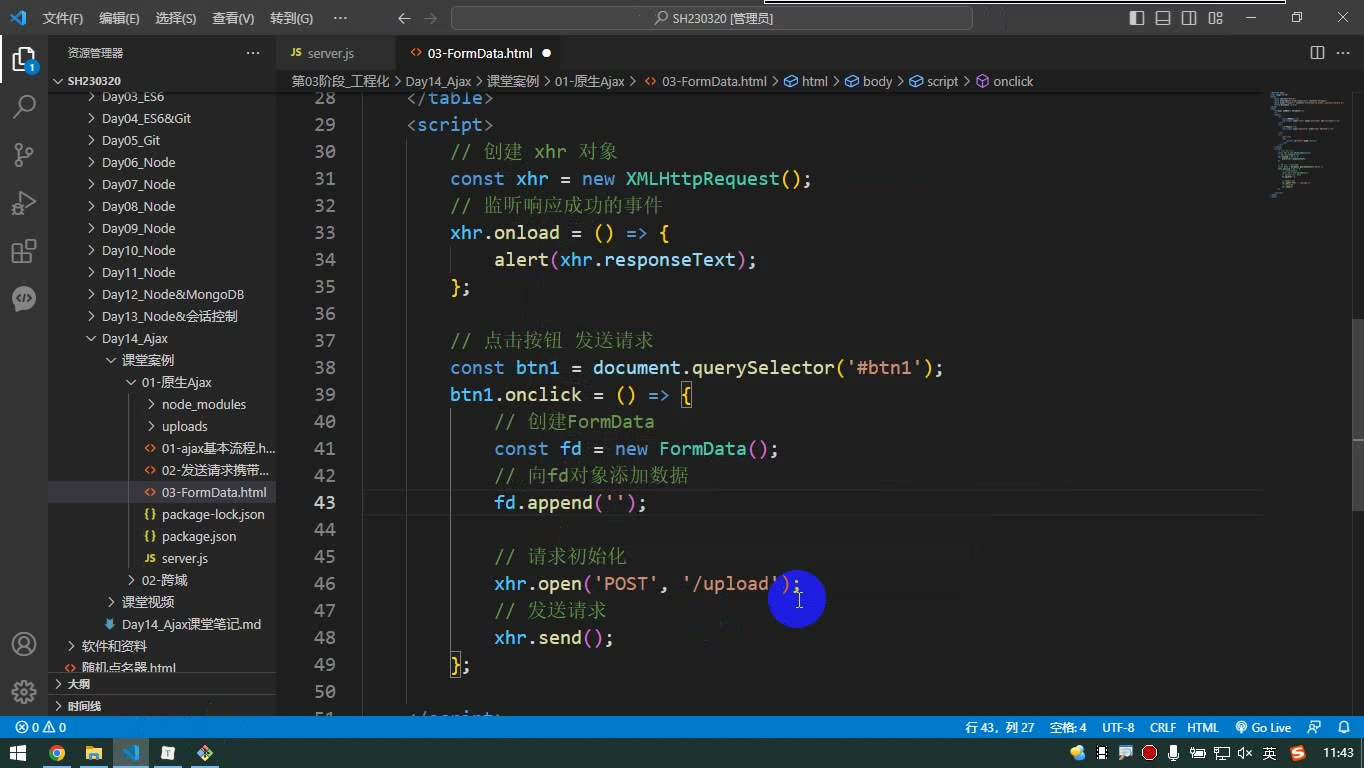Expand the 02-跨域 folder
The height and width of the screenshot is (768, 1364).
[162, 580]
